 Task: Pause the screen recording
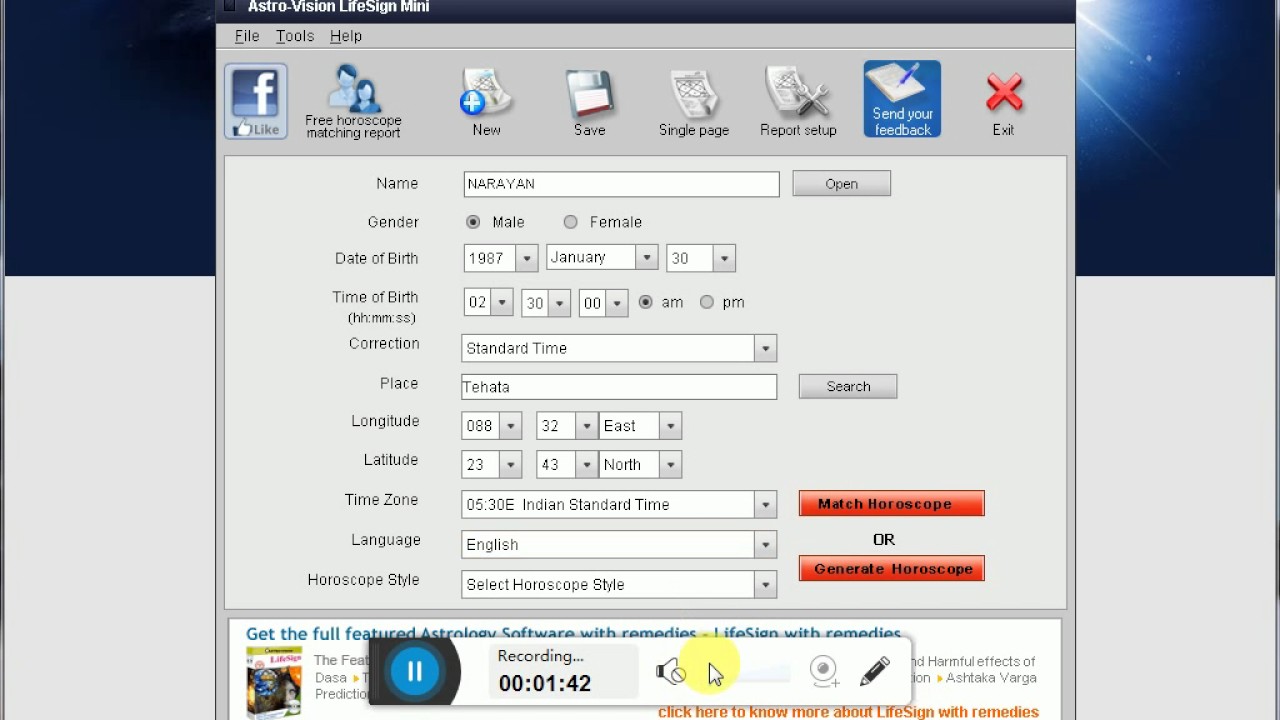tap(414, 671)
